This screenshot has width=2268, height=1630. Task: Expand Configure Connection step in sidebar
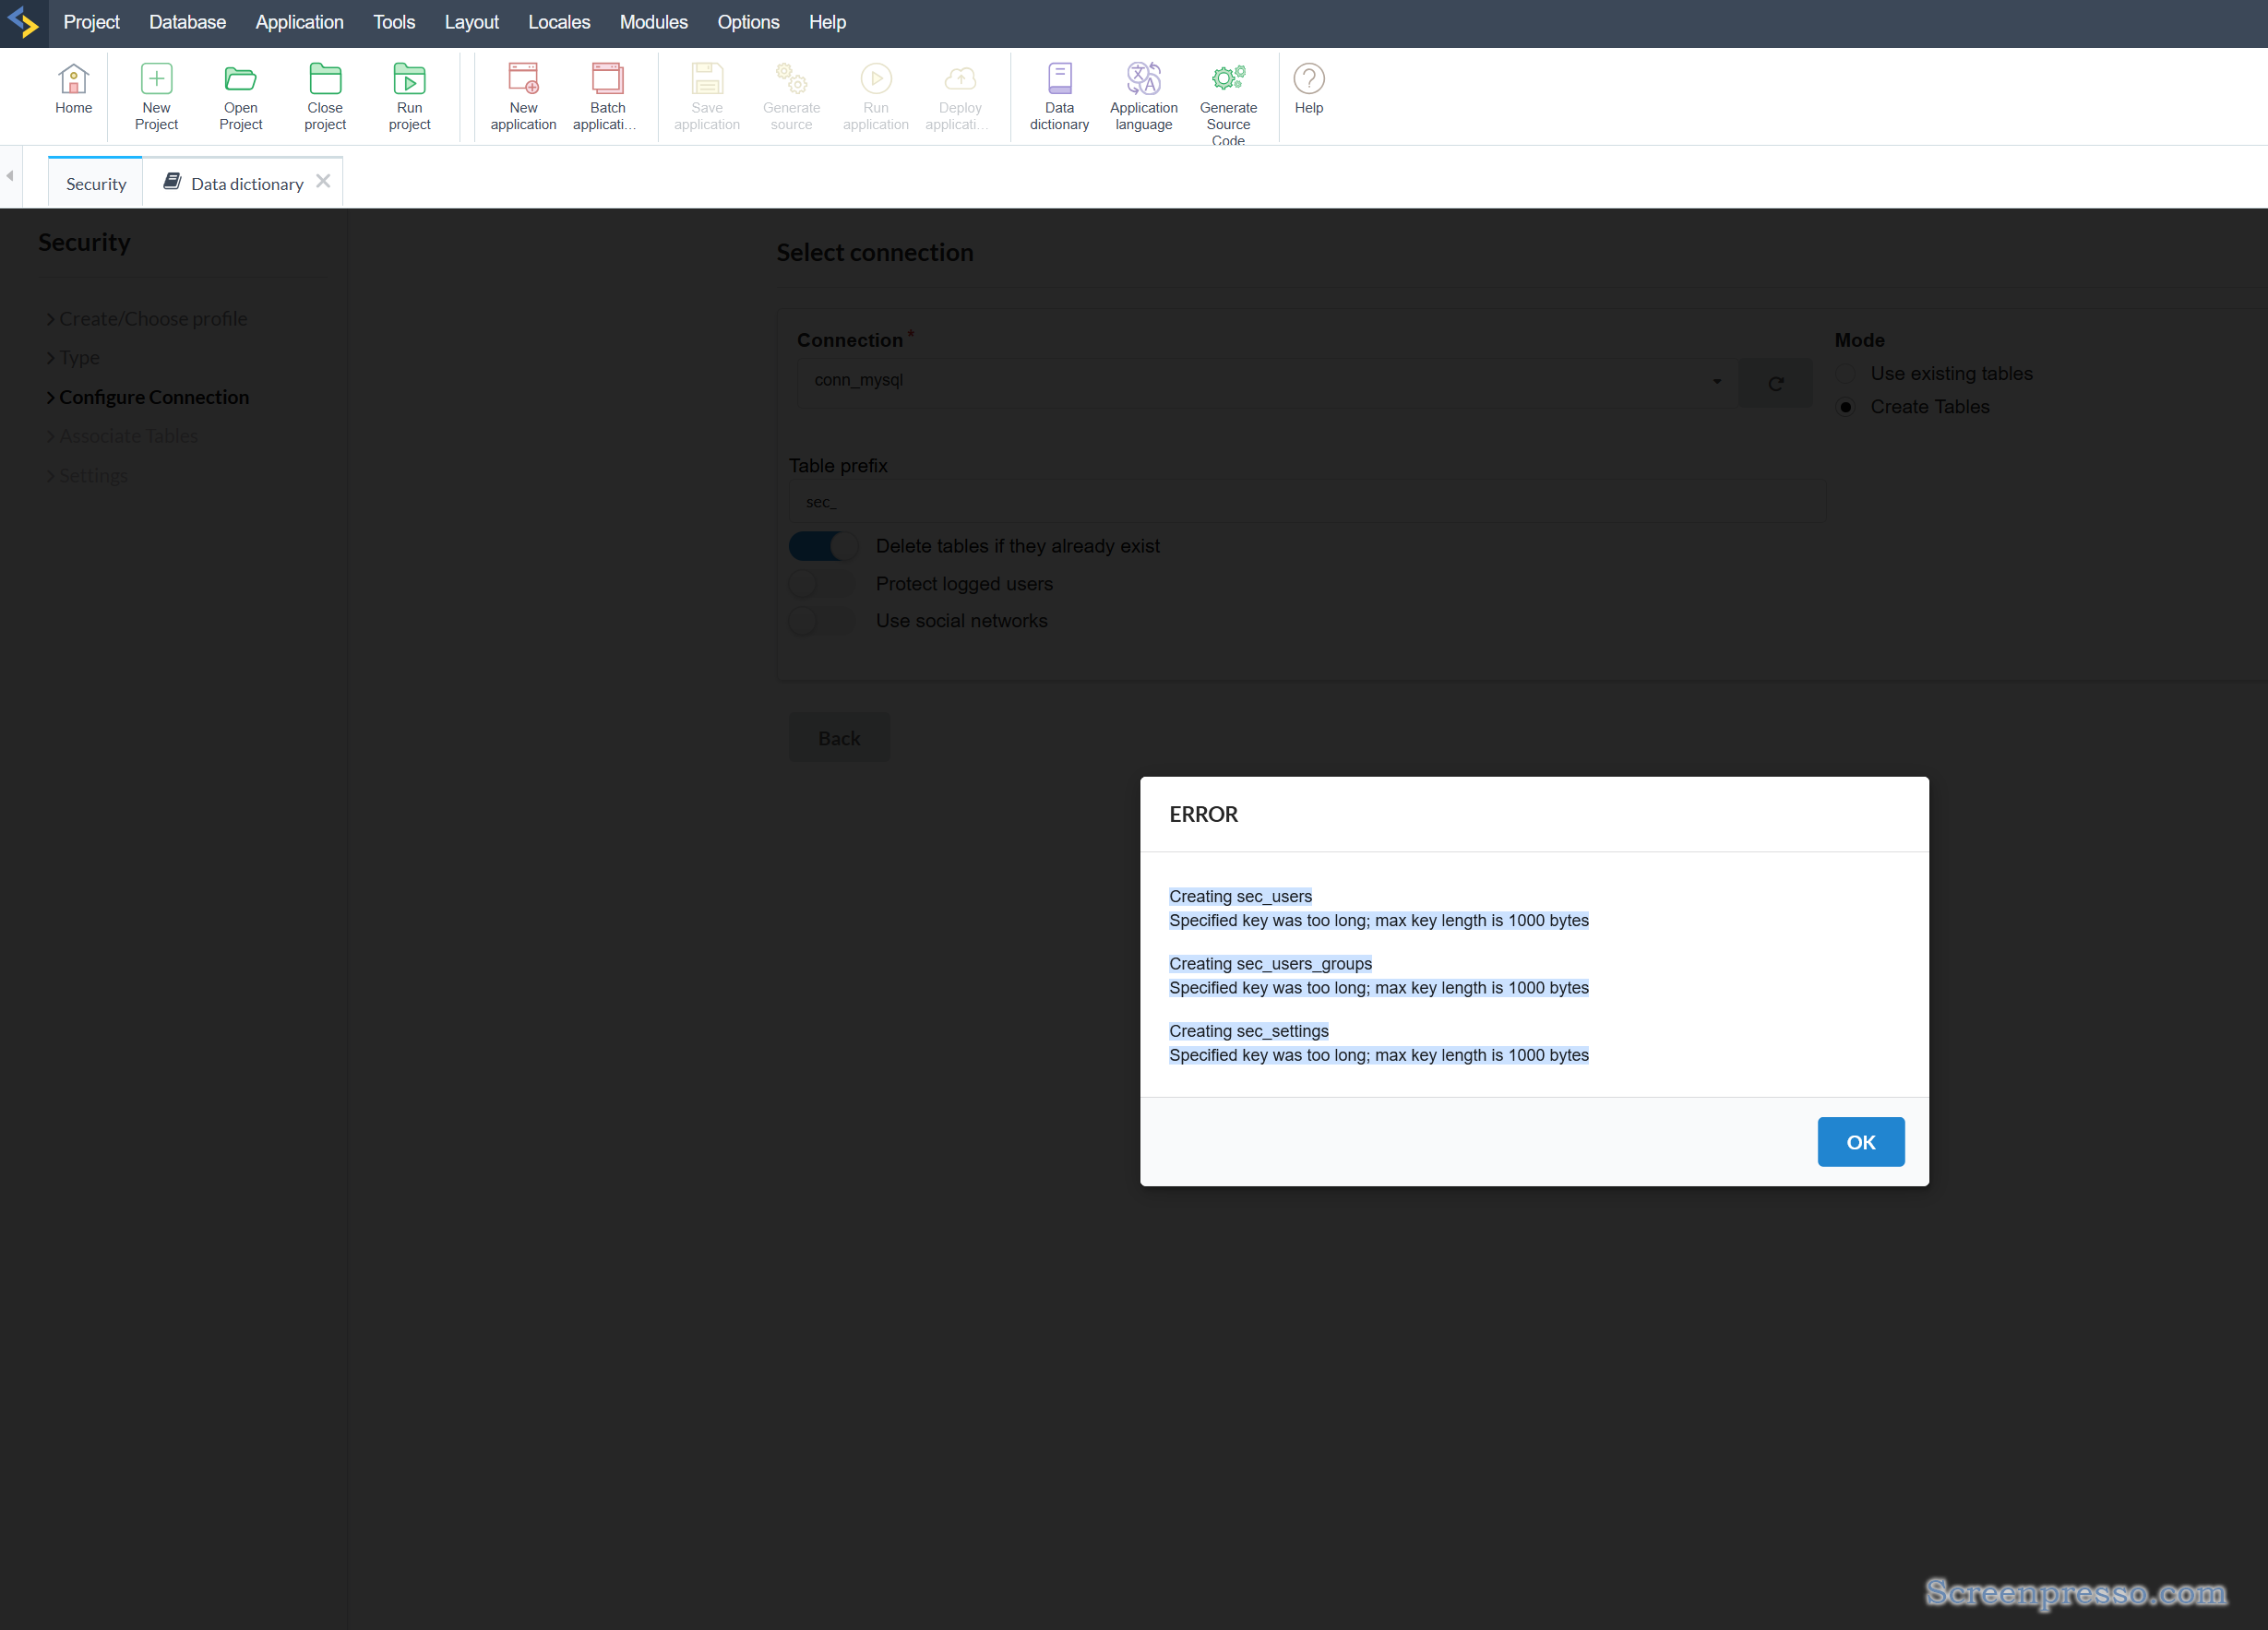click(153, 397)
